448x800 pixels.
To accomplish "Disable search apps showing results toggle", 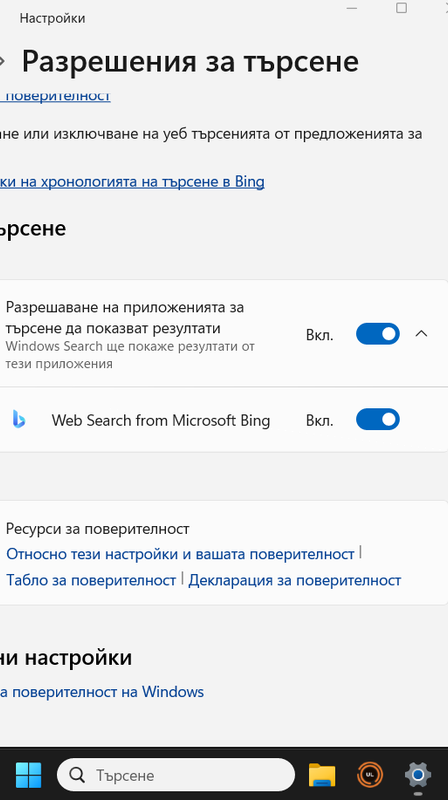I will pyautogui.click(x=378, y=334).
